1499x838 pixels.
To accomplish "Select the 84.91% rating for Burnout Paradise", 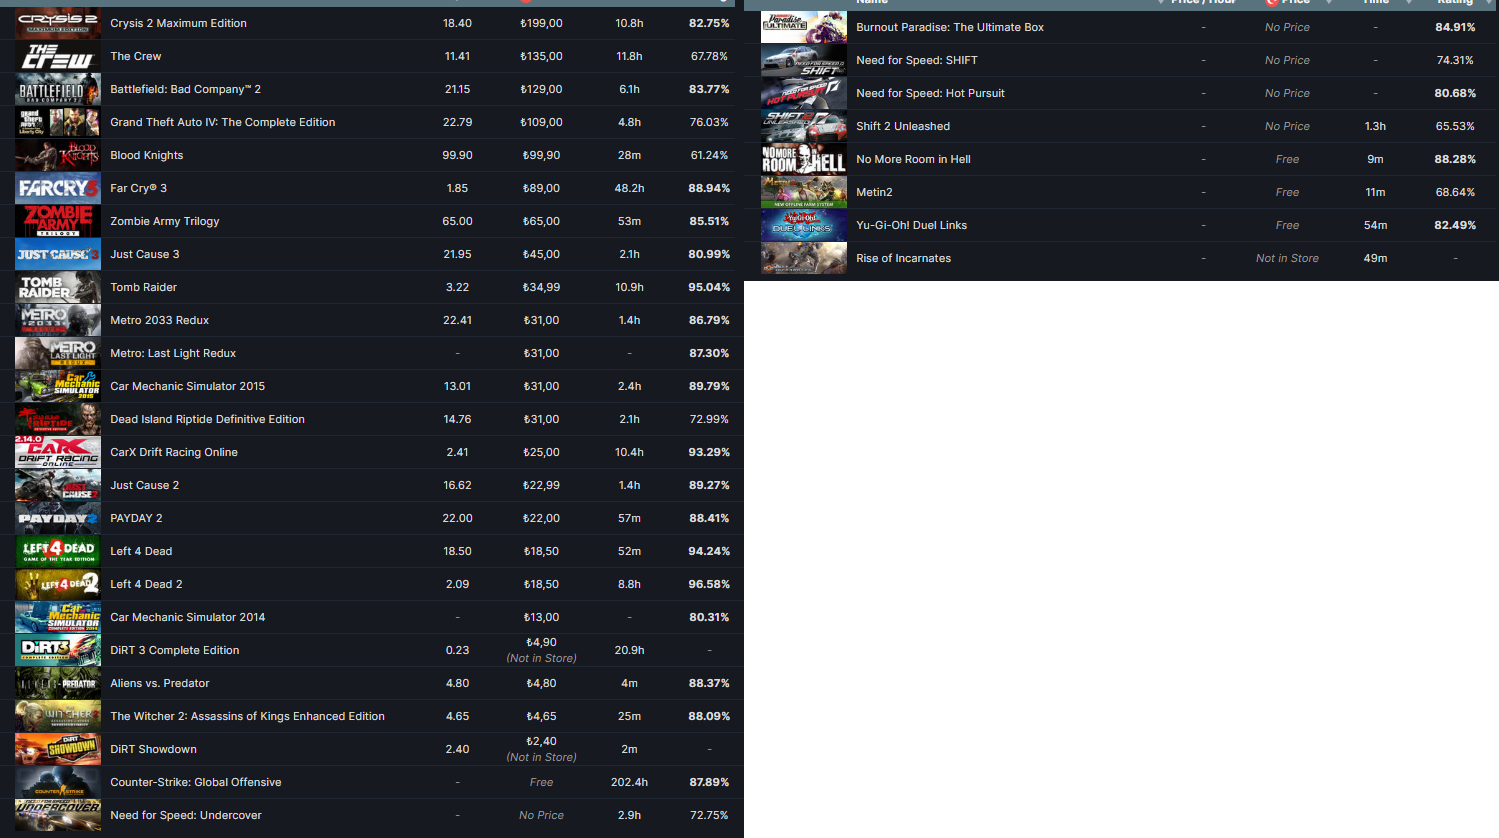I will (x=1455, y=27).
